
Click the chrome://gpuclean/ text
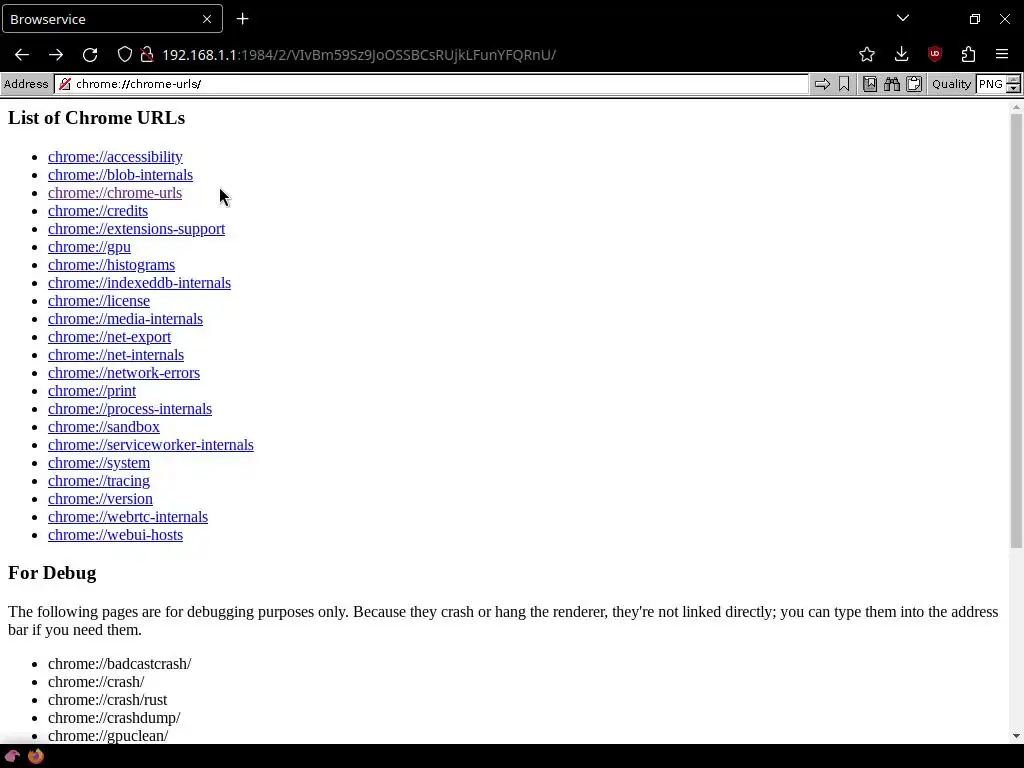[108, 735]
